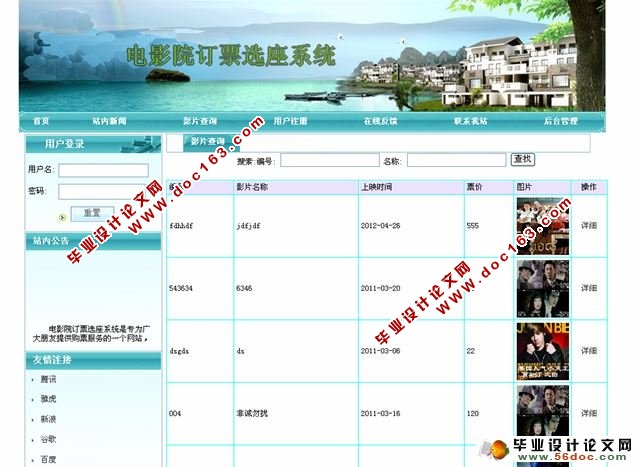The width and height of the screenshot is (642, 467).
Task: Focus the 名称 search input
Action: click(x=457, y=160)
